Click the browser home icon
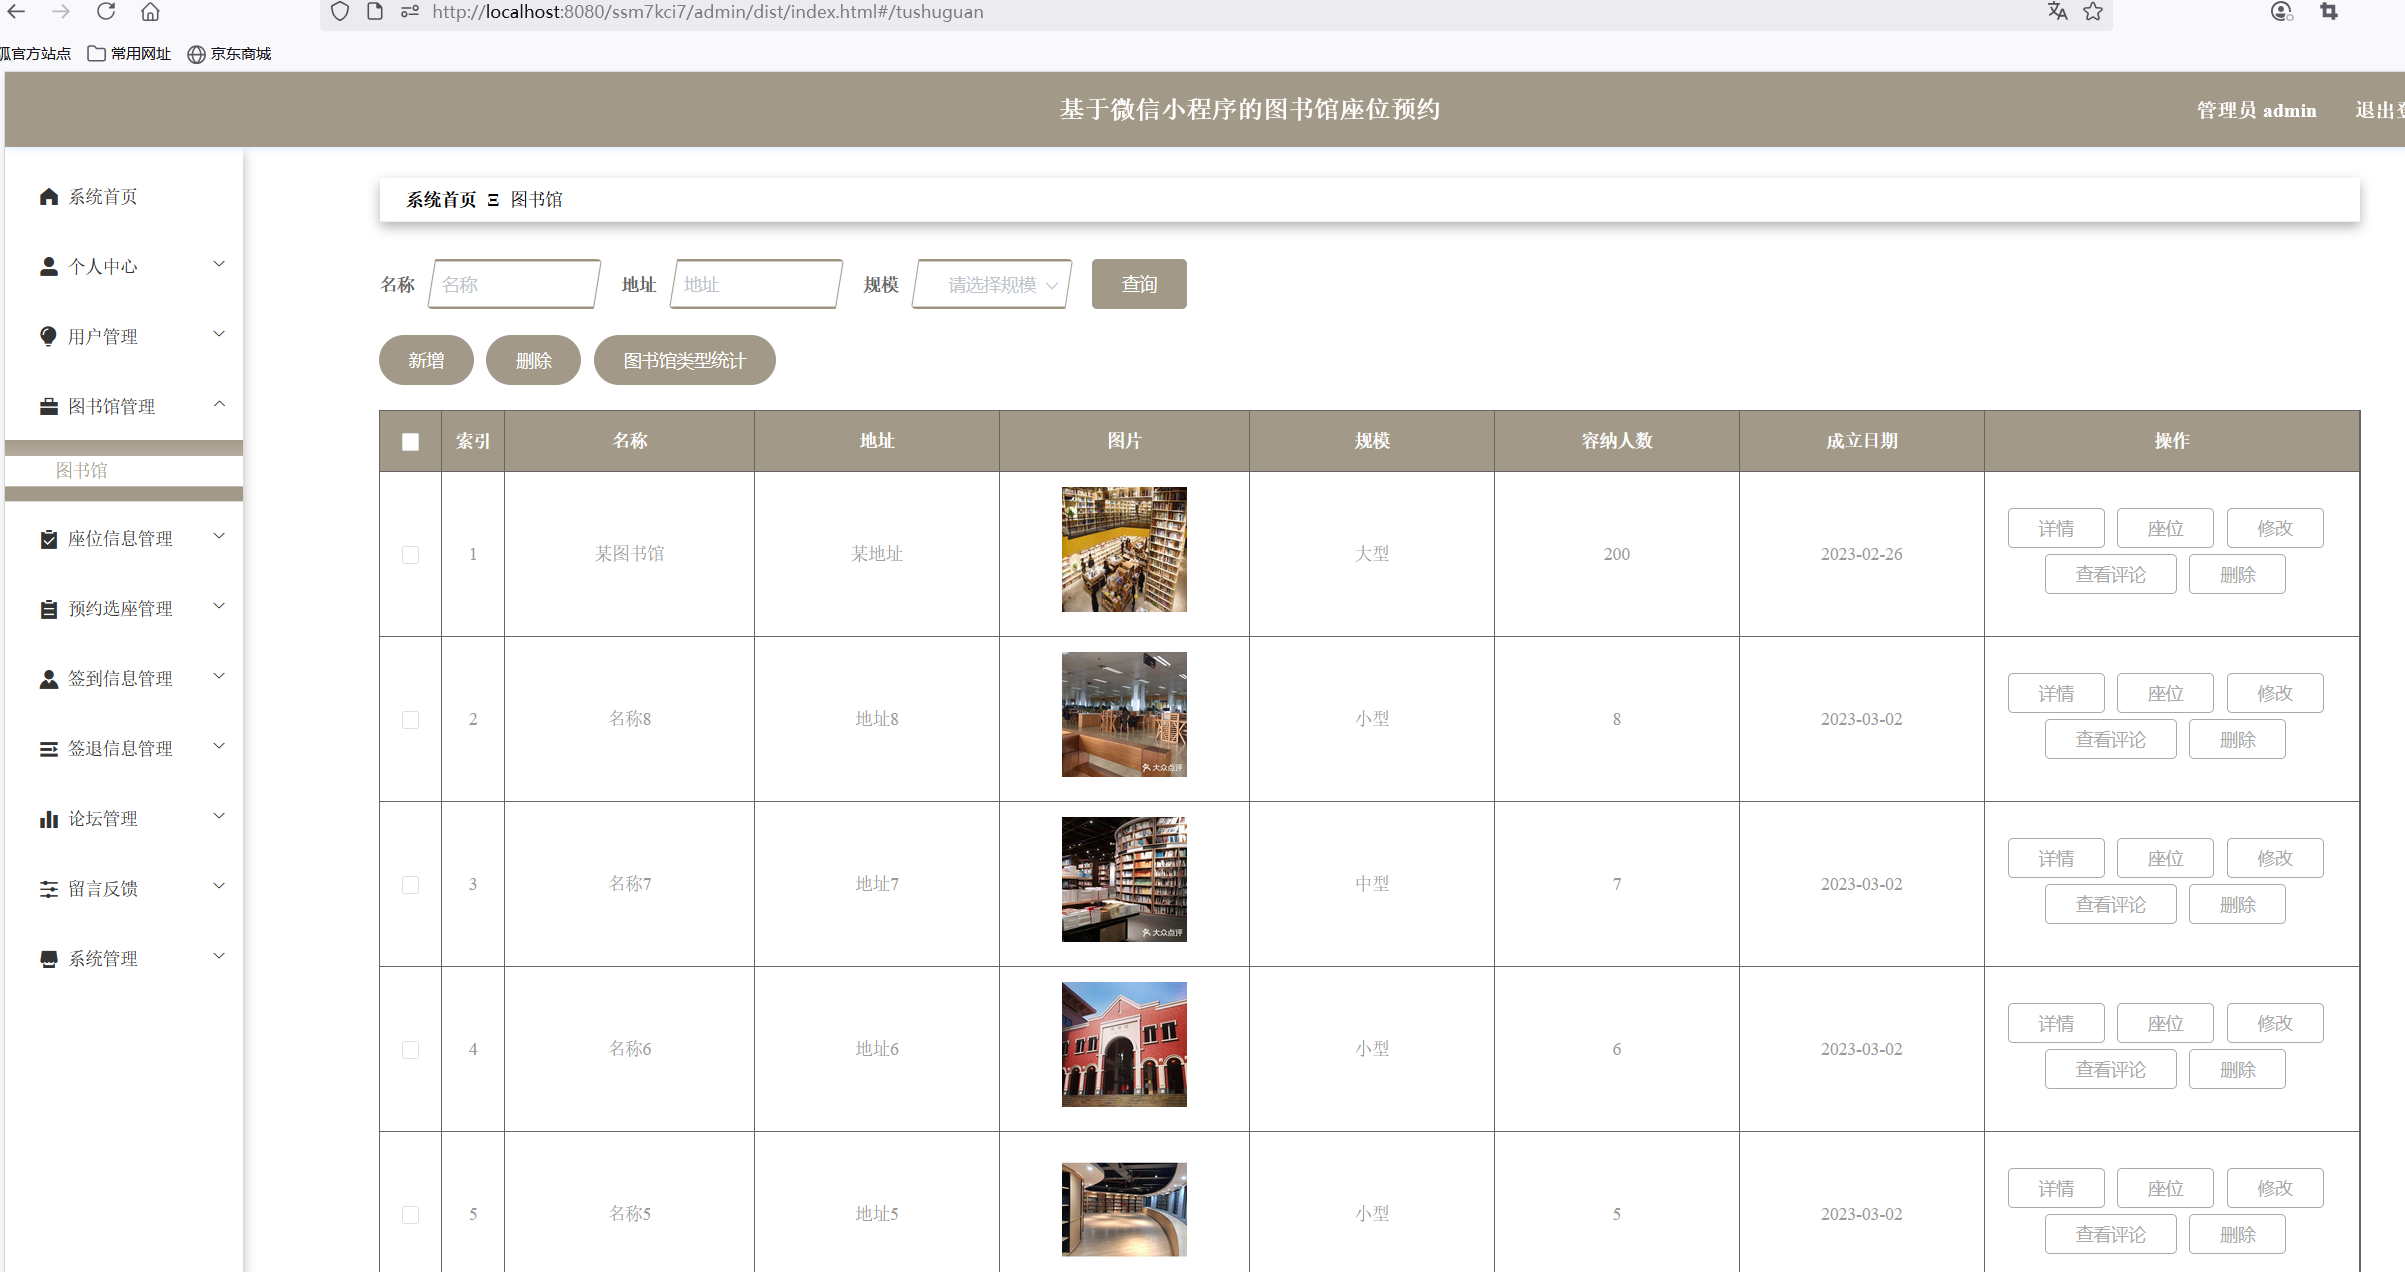This screenshot has width=2405, height=1272. 150,12
